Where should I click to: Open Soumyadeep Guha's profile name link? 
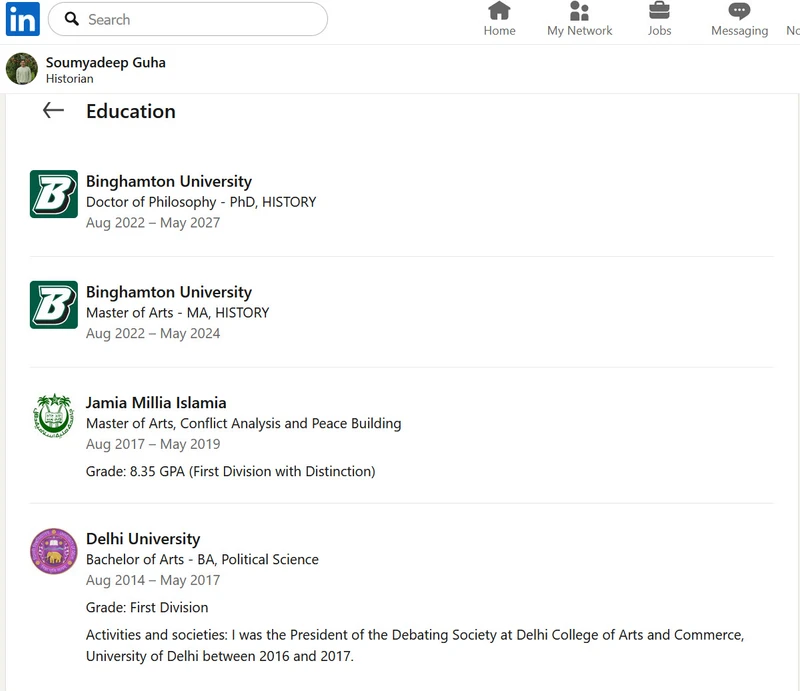tap(106, 62)
